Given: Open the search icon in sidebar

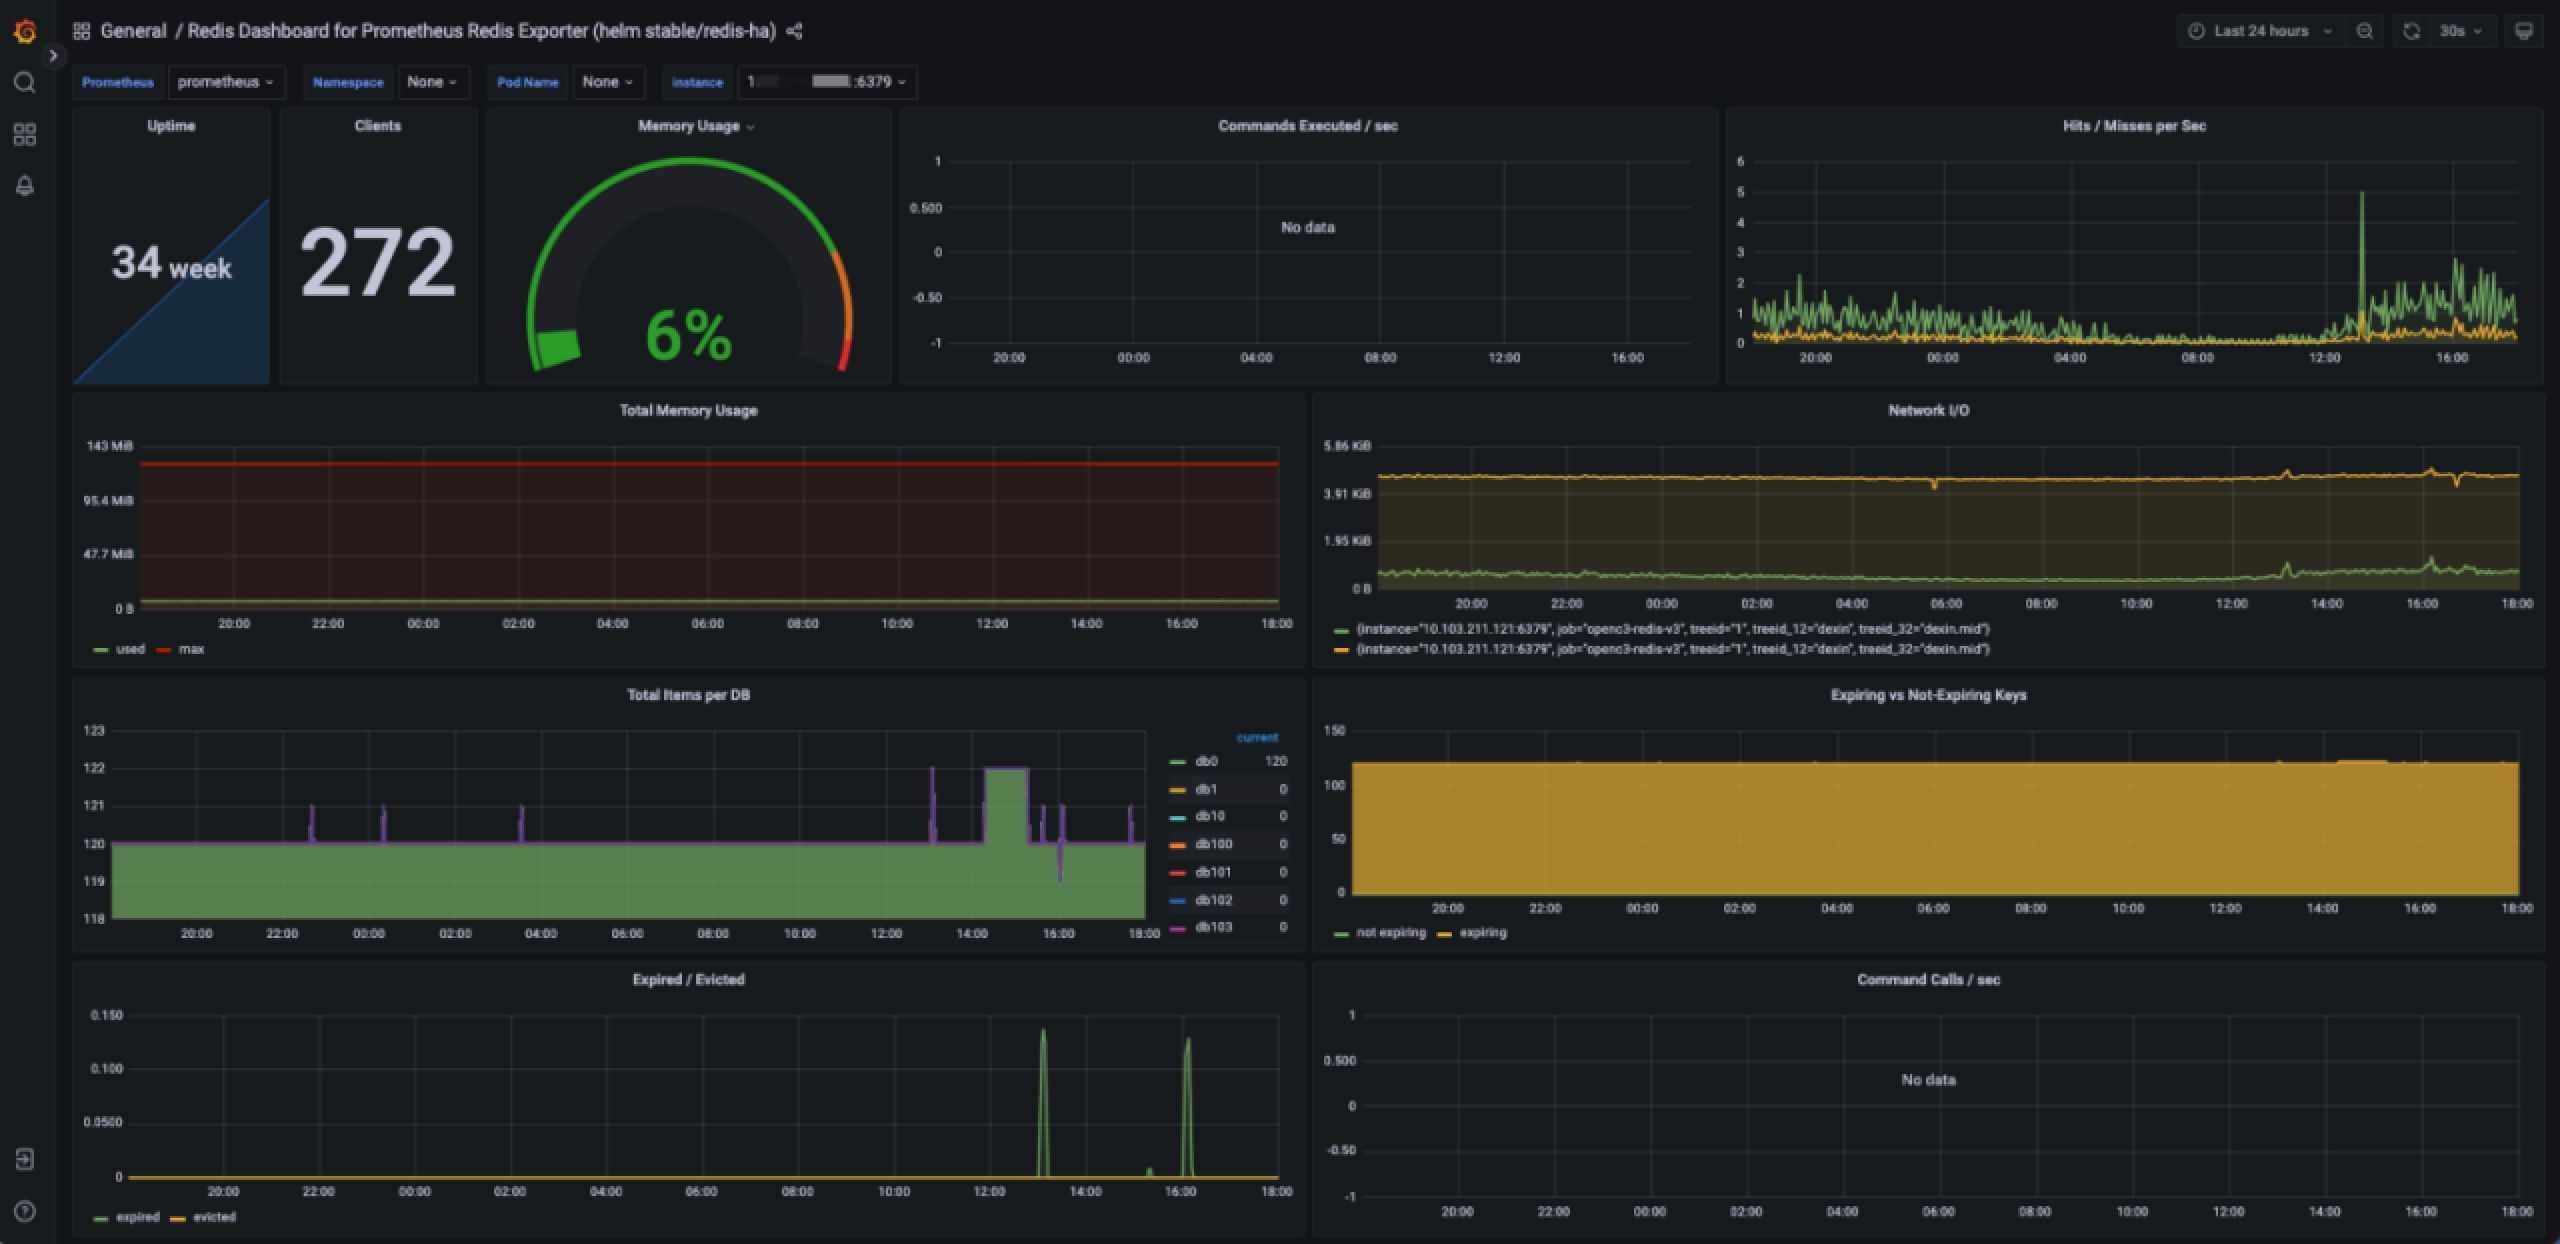Looking at the screenshot, I should [x=25, y=82].
